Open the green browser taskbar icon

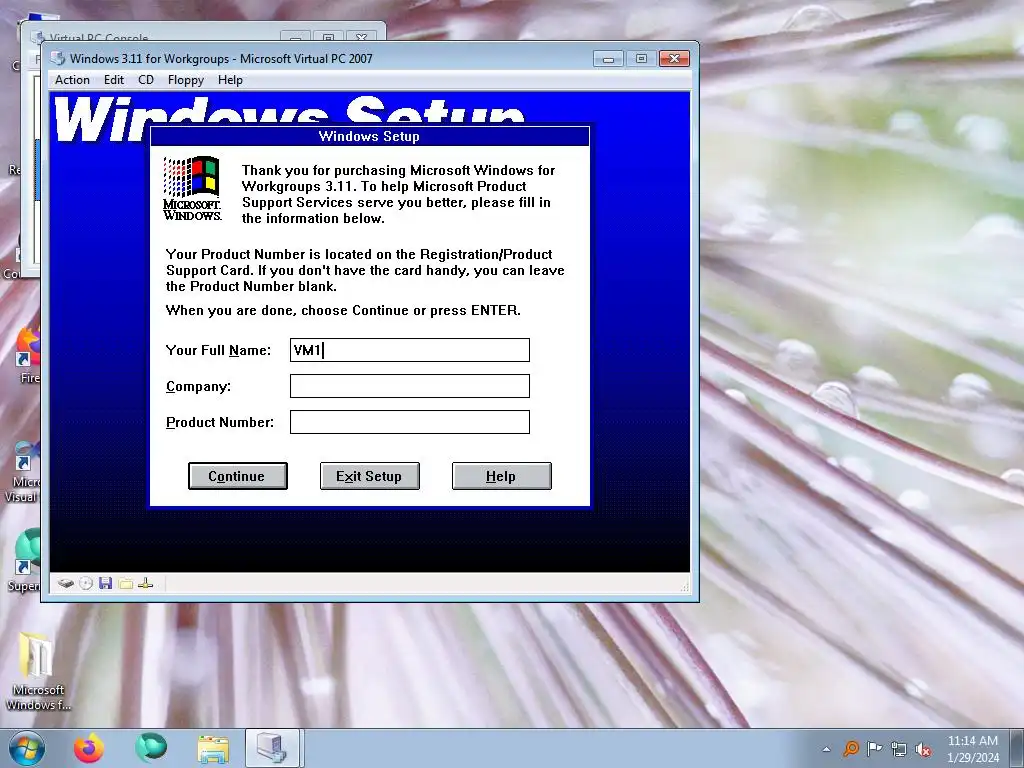pos(151,748)
